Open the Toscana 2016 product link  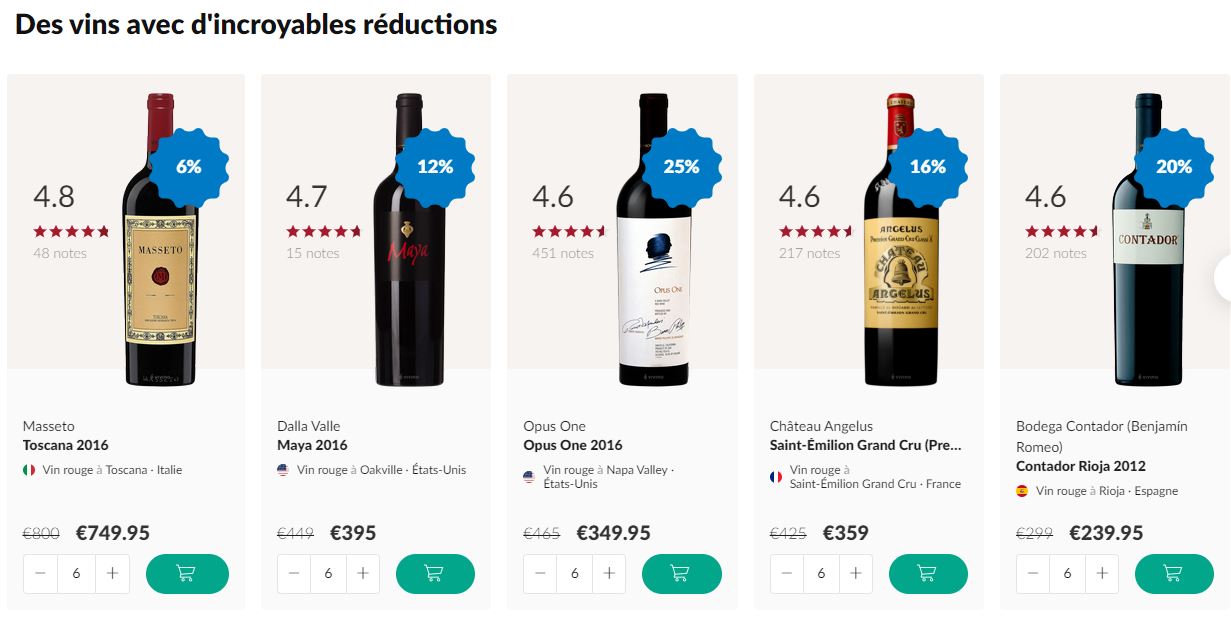pos(66,445)
